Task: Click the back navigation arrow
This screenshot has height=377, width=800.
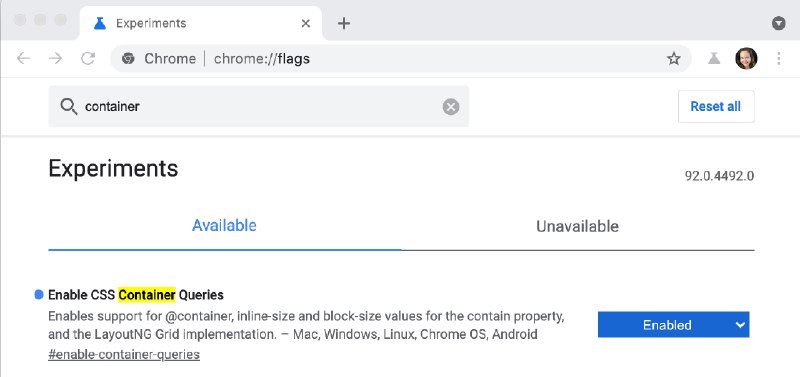Action: pyautogui.click(x=23, y=59)
